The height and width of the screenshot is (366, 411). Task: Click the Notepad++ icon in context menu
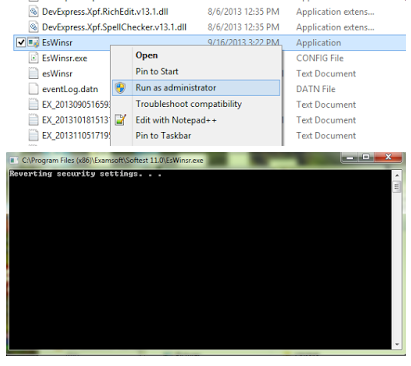[x=120, y=120]
